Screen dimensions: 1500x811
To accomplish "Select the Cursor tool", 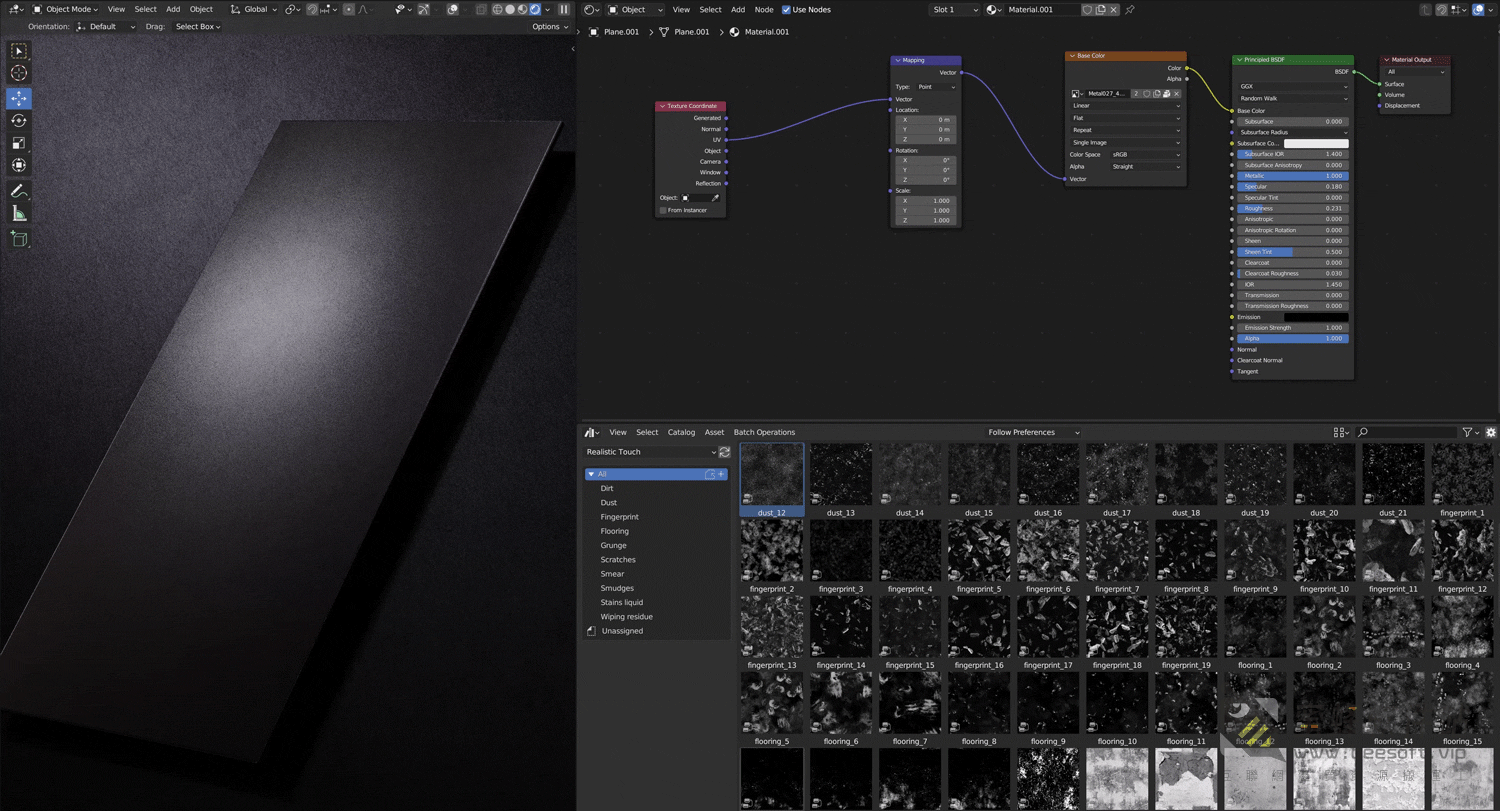I will coord(19,73).
